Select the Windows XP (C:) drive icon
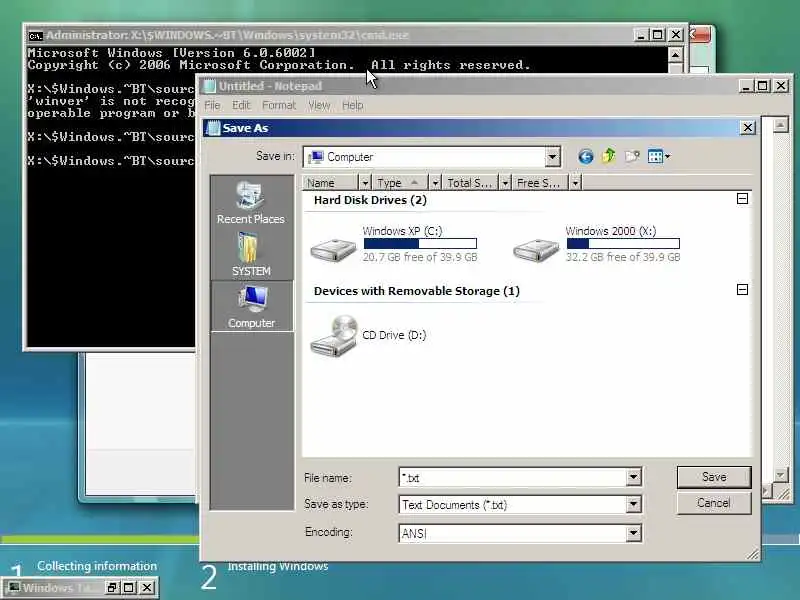The width and height of the screenshot is (800, 600). pyautogui.click(x=334, y=250)
